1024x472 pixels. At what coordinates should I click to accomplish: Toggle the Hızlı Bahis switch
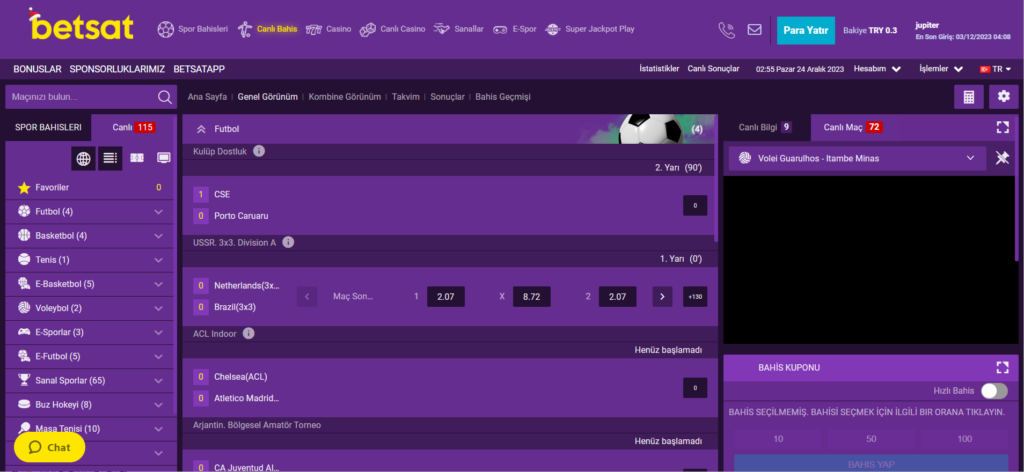[994, 391]
